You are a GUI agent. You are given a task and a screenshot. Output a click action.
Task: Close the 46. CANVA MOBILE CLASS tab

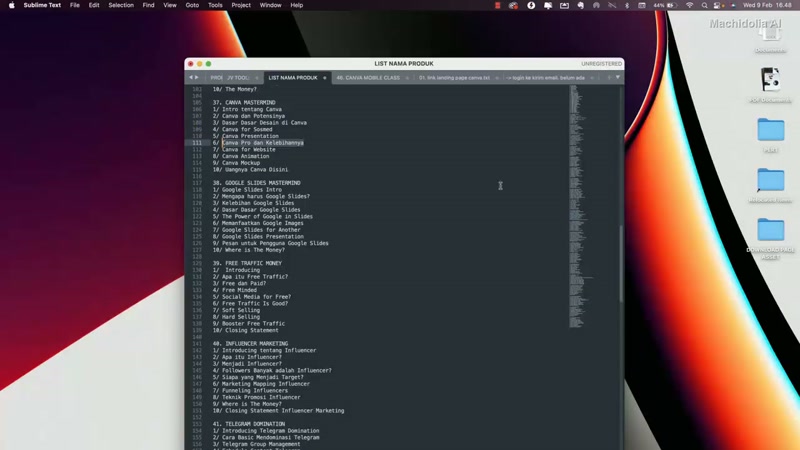pos(407,78)
